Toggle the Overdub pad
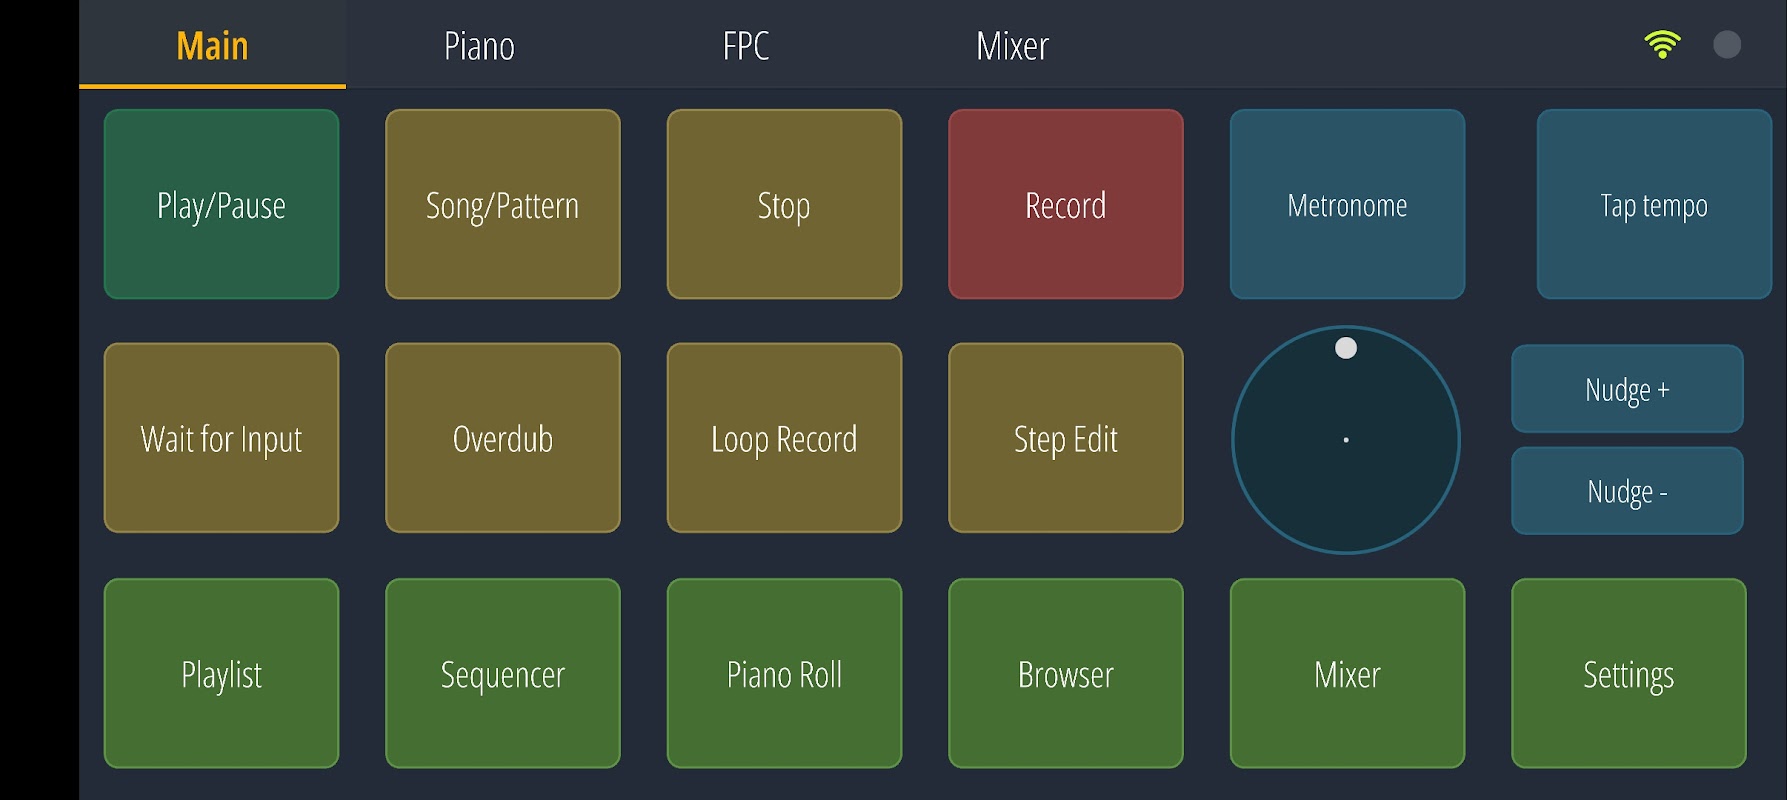Viewport: 1787px width, 800px height. (x=503, y=438)
